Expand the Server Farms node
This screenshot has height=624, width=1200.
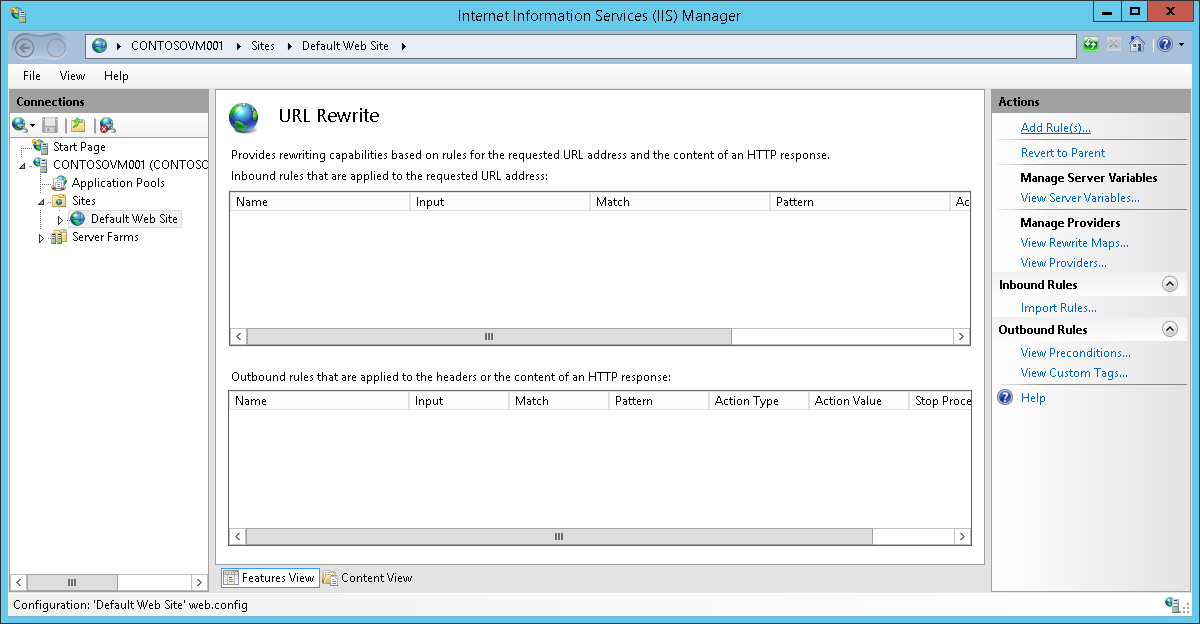[x=42, y=237]
